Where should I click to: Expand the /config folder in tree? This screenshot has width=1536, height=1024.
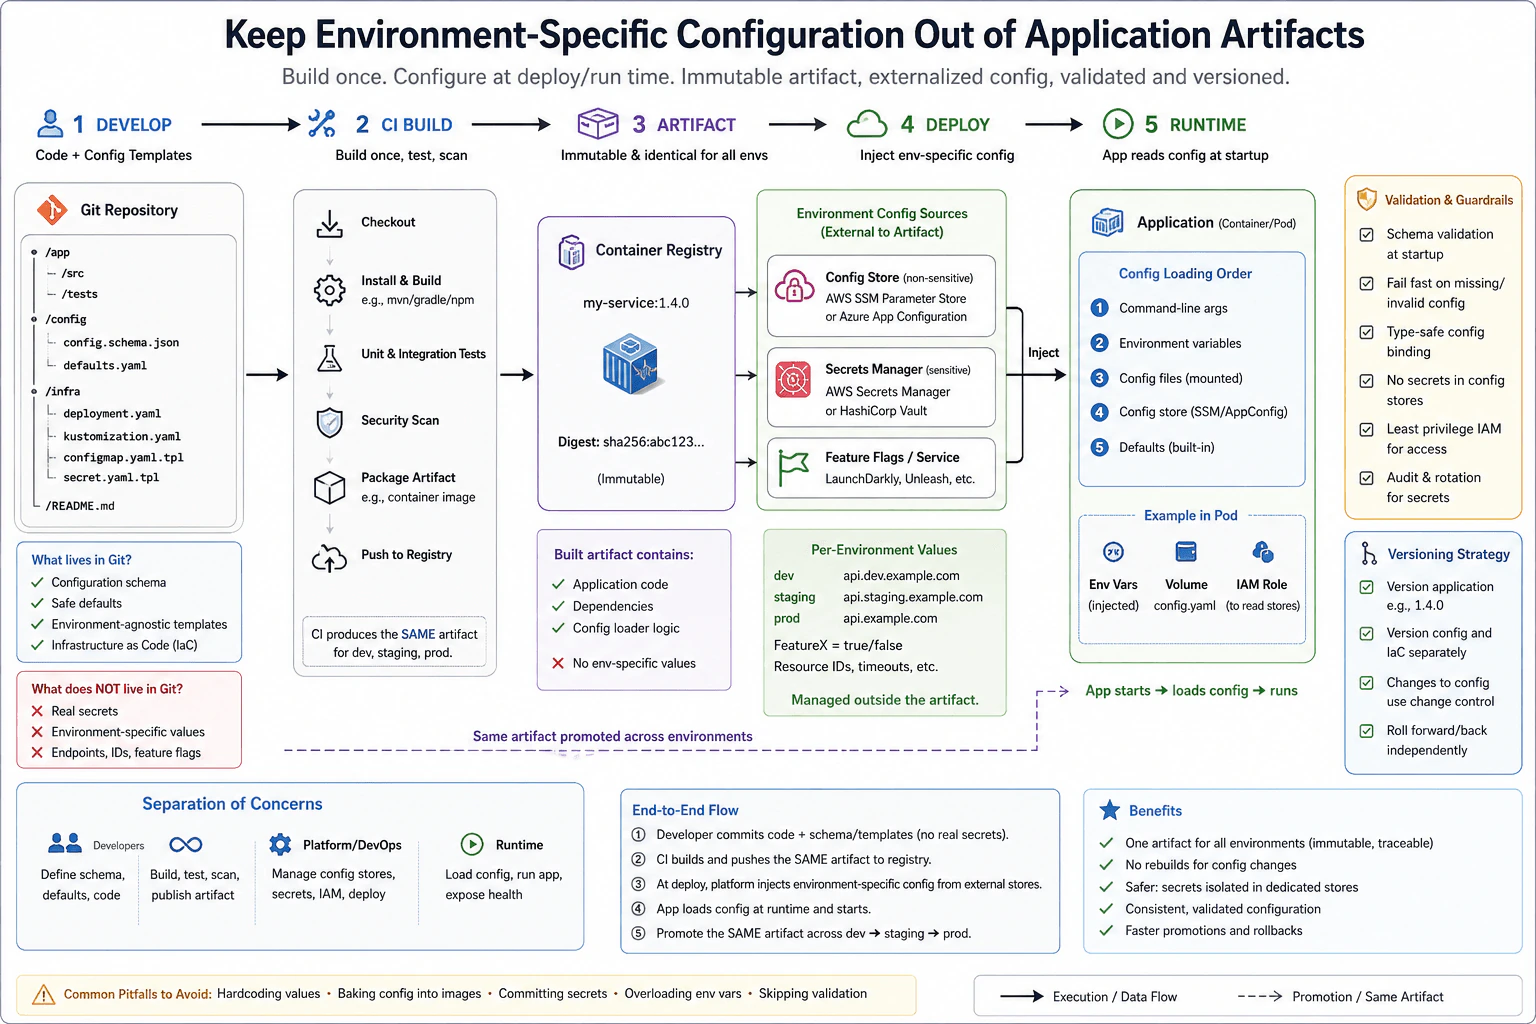tap(34, 319)
